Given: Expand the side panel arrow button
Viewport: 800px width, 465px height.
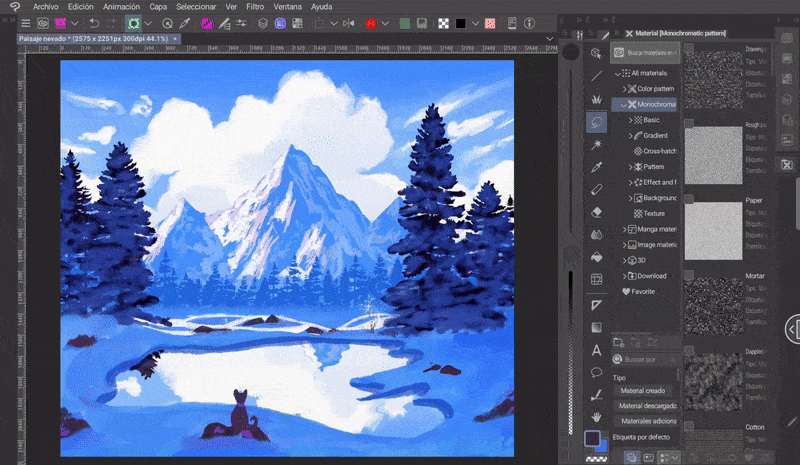Looking at the screenshot, I should click(x=792, y=330).
